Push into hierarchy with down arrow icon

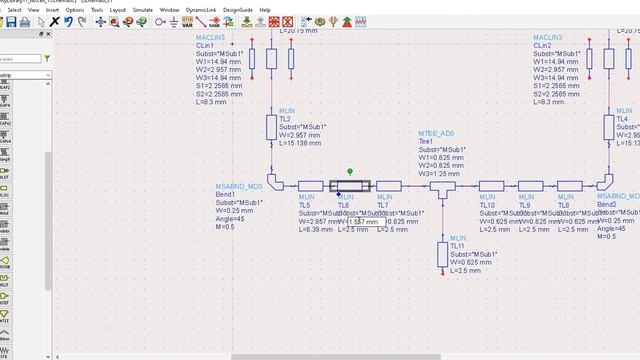click(247, 22)
